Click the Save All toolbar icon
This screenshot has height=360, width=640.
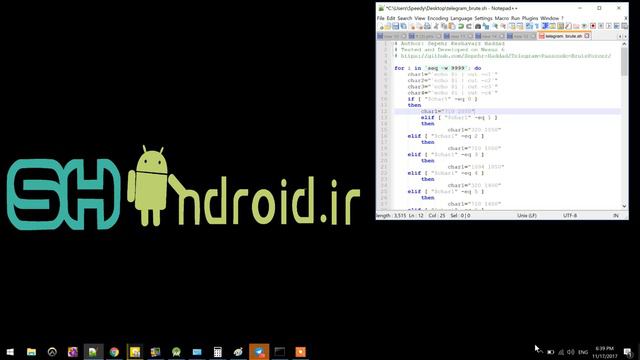coord(404,26)
